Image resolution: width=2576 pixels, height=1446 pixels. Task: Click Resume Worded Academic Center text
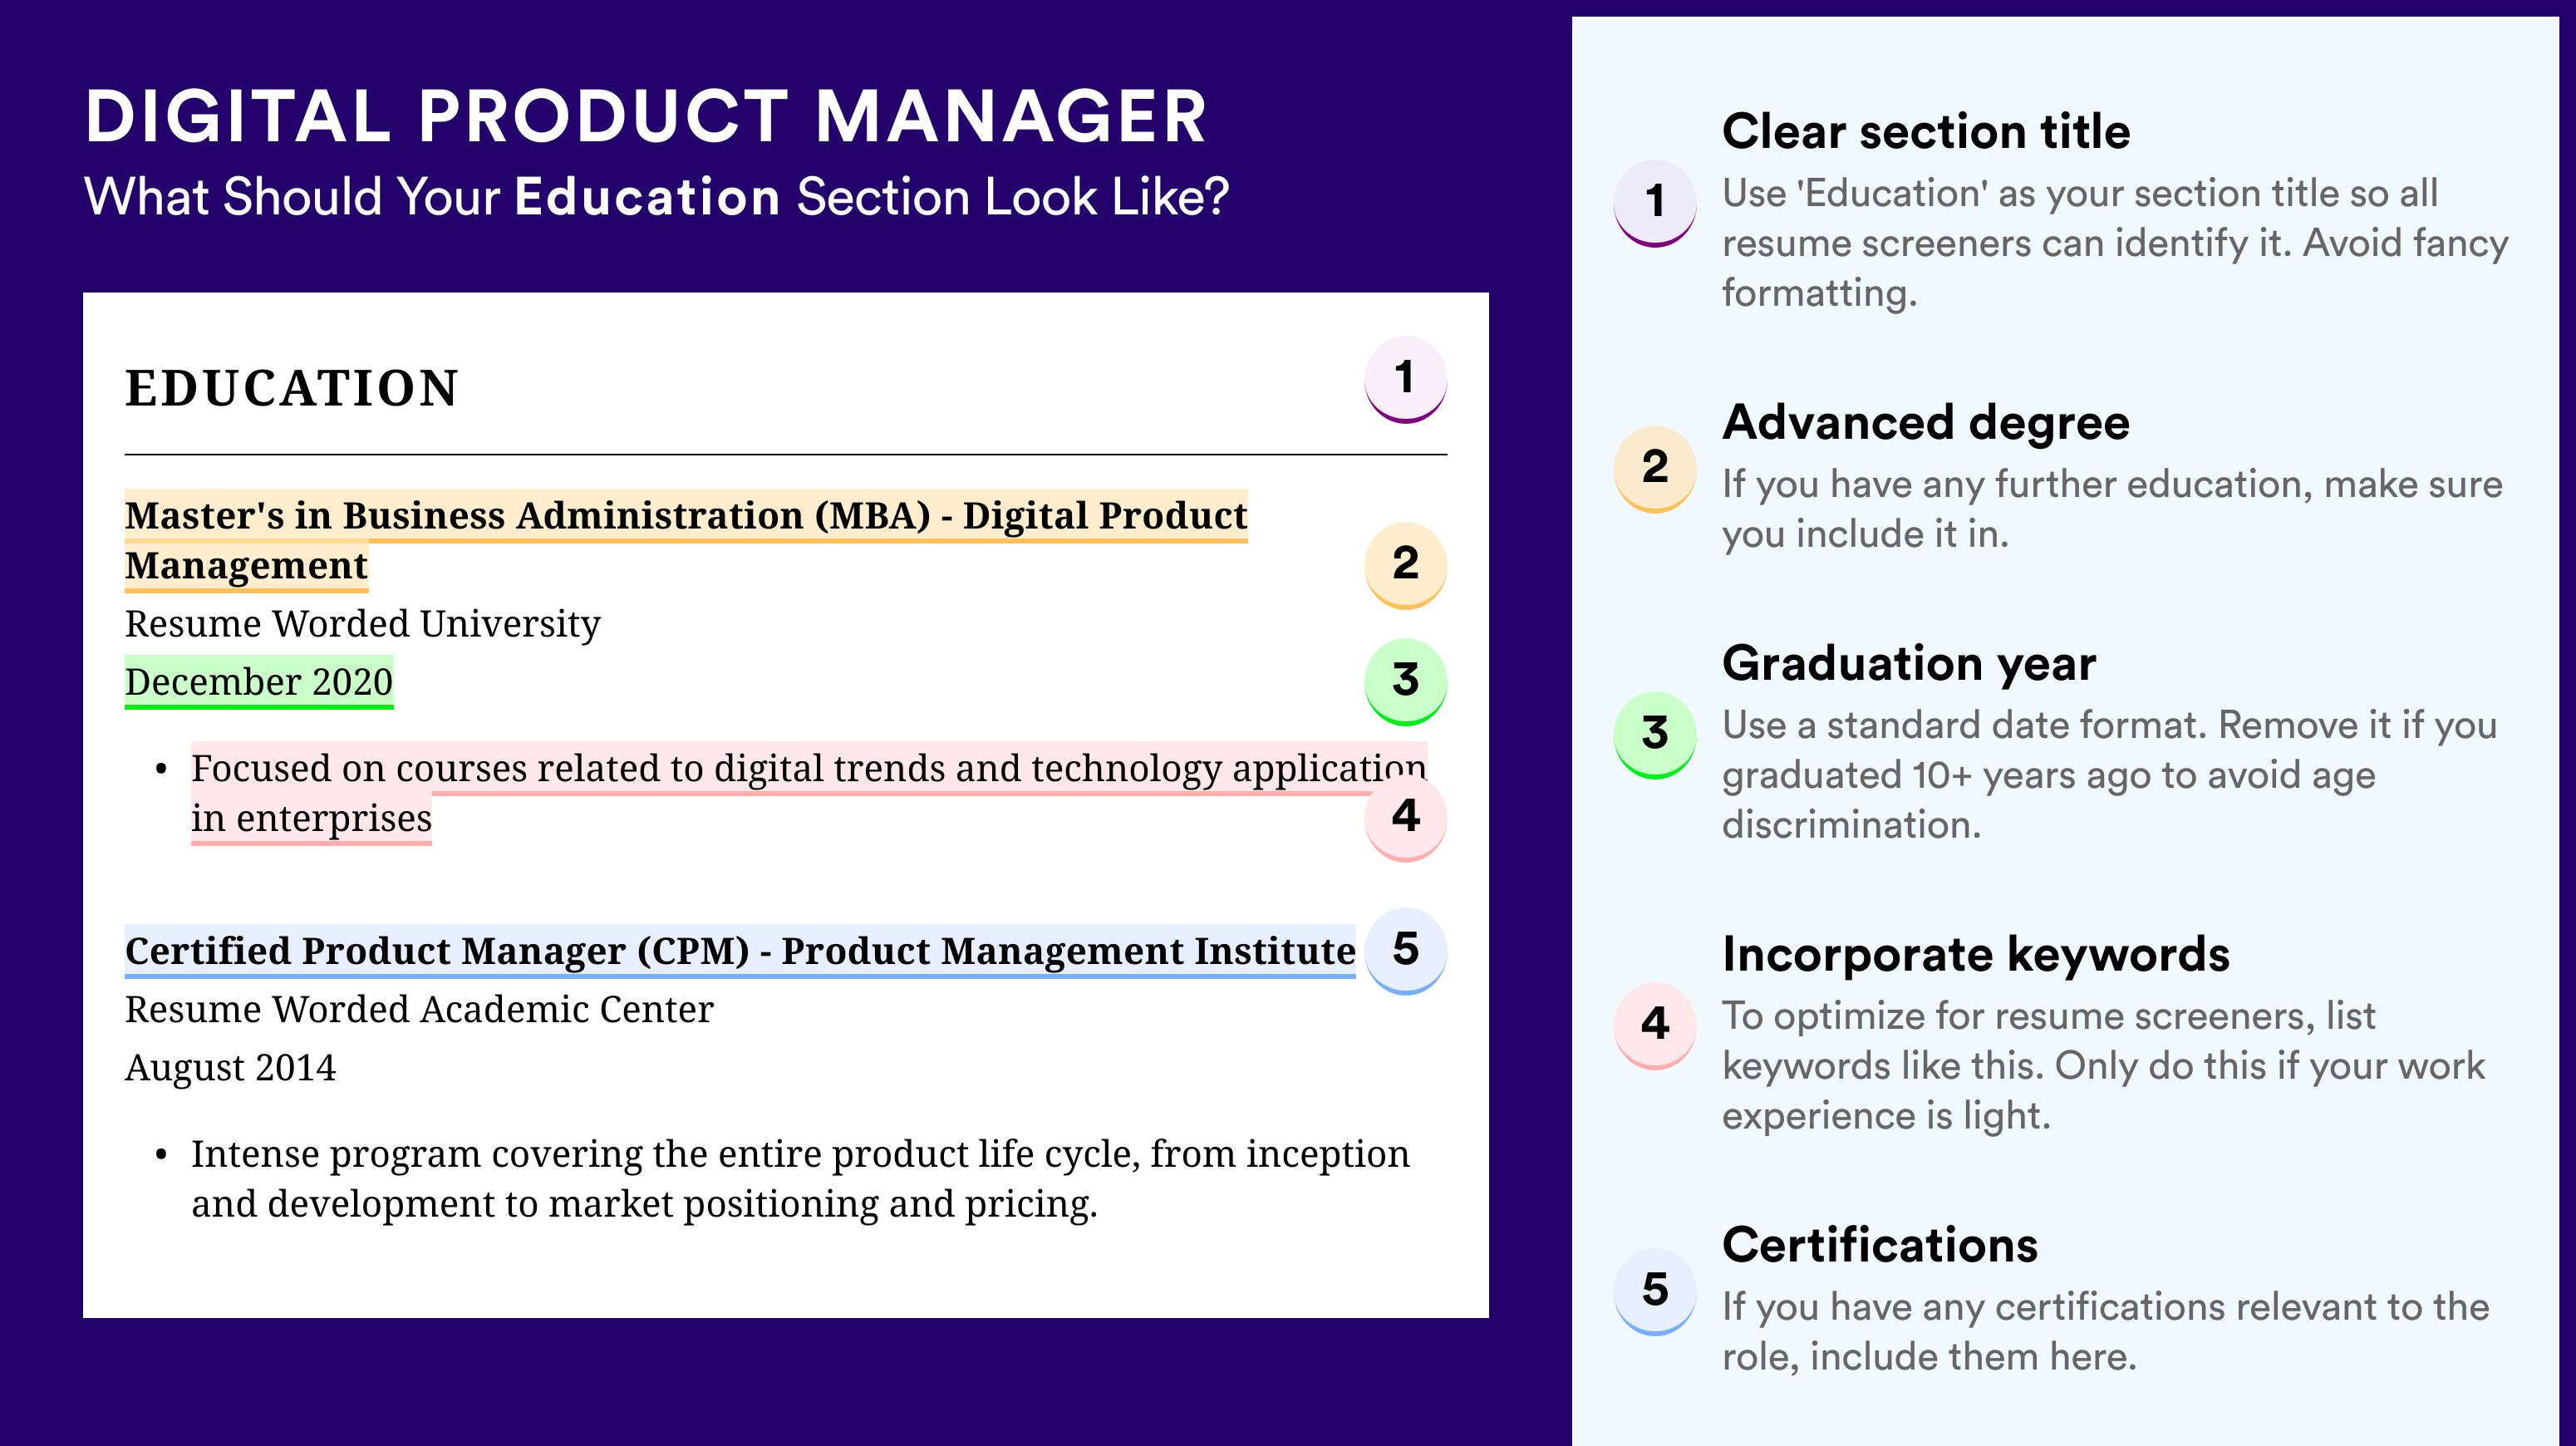(x=419, y=1009)
